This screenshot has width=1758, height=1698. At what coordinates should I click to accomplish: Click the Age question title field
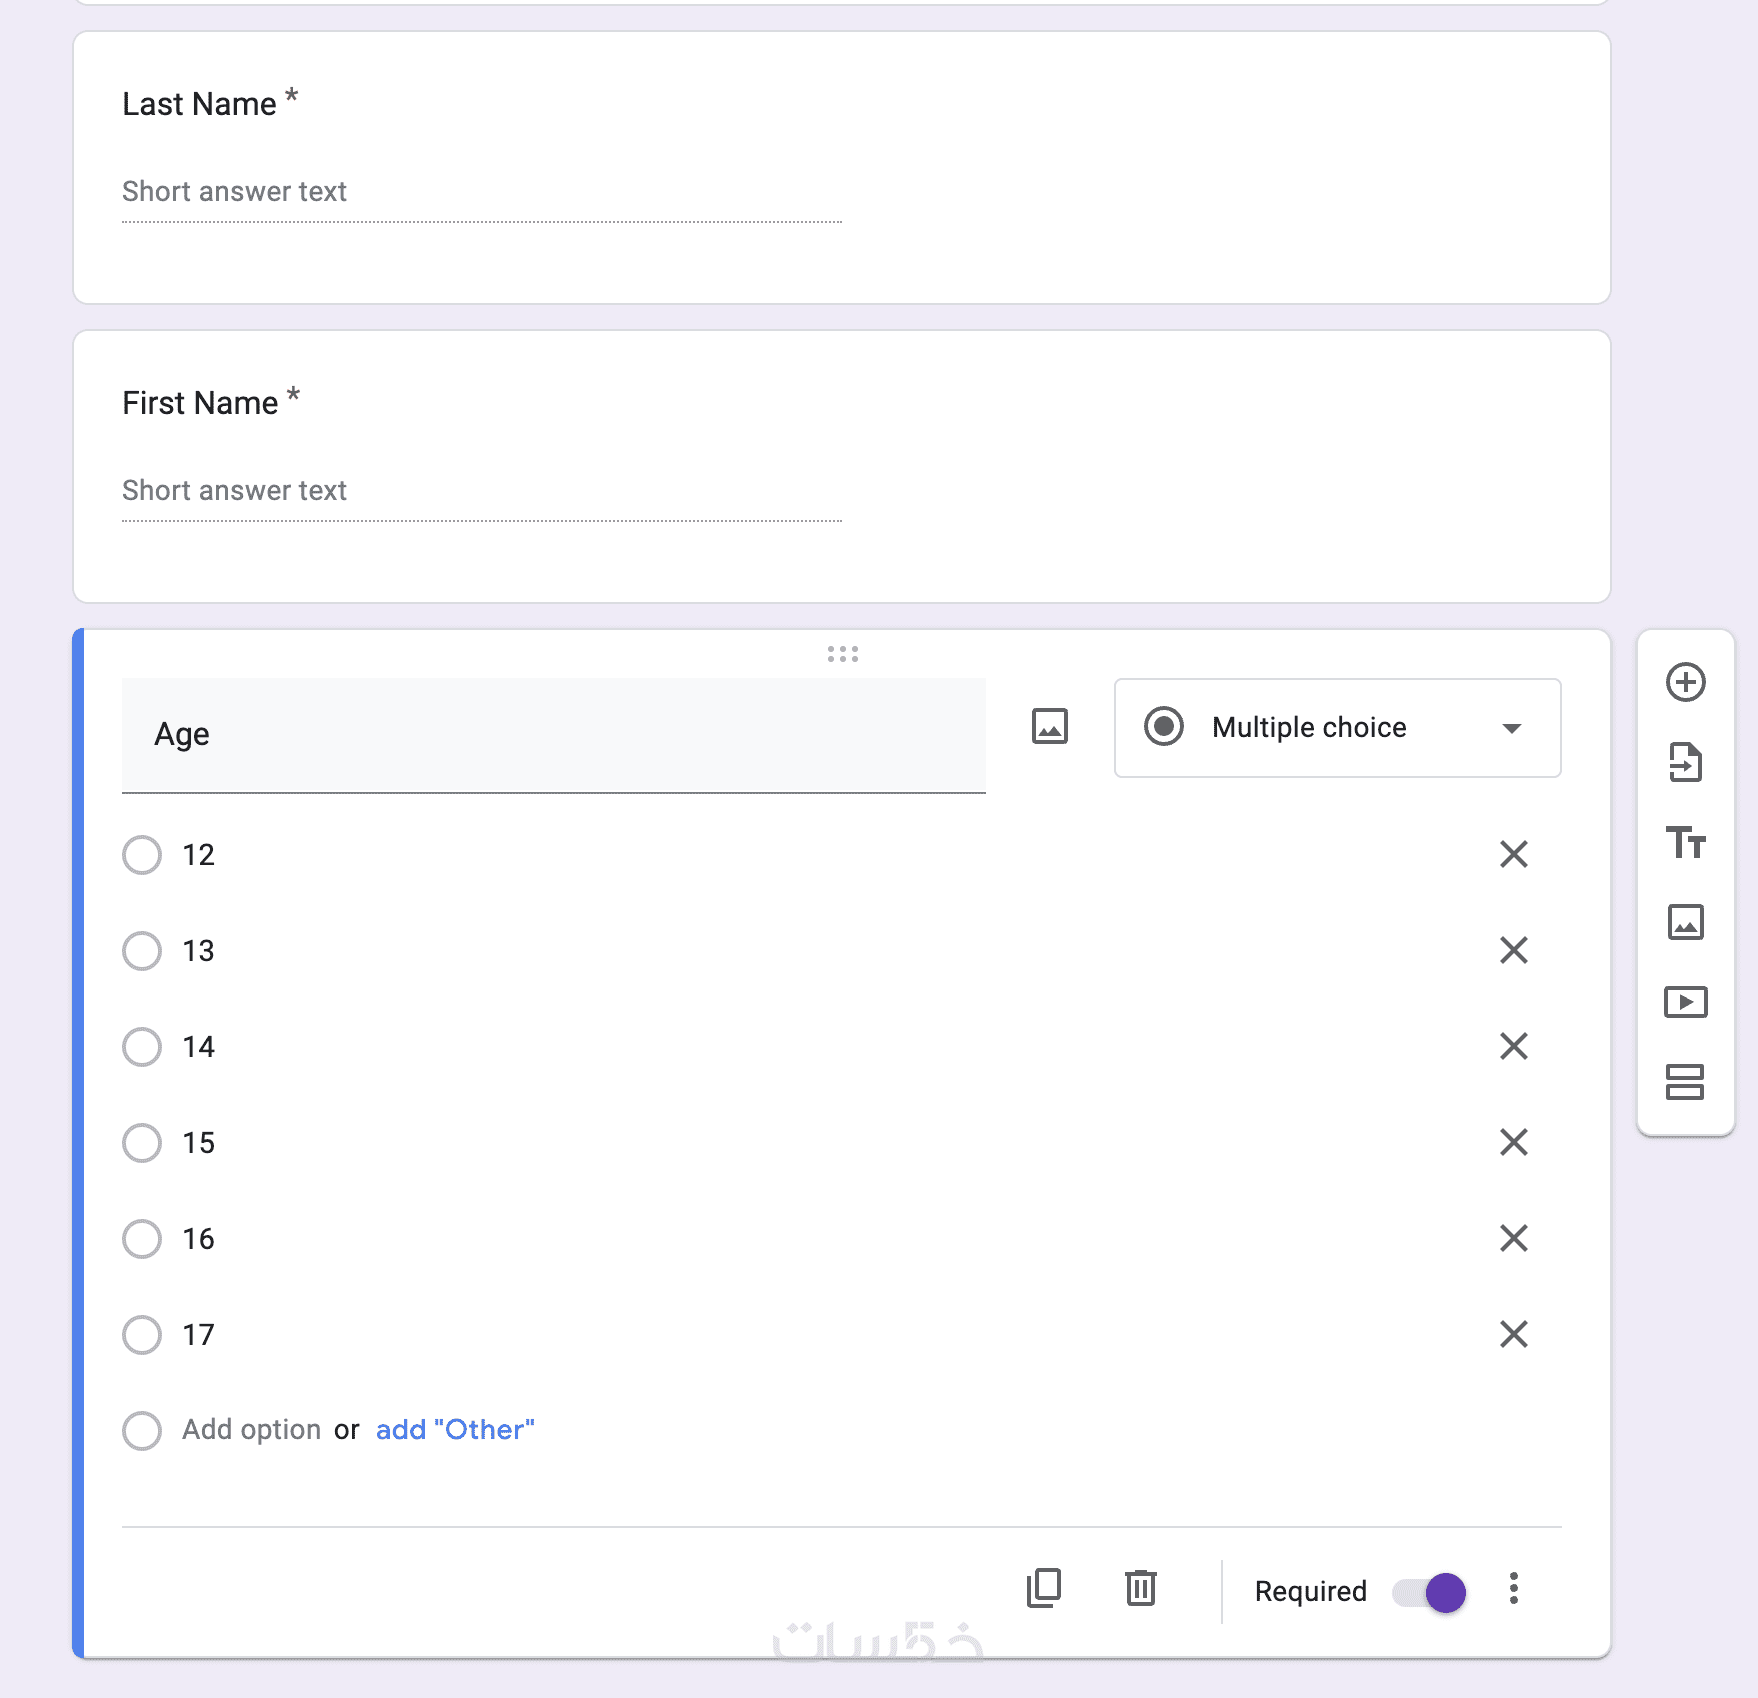[x=553, y=735]
